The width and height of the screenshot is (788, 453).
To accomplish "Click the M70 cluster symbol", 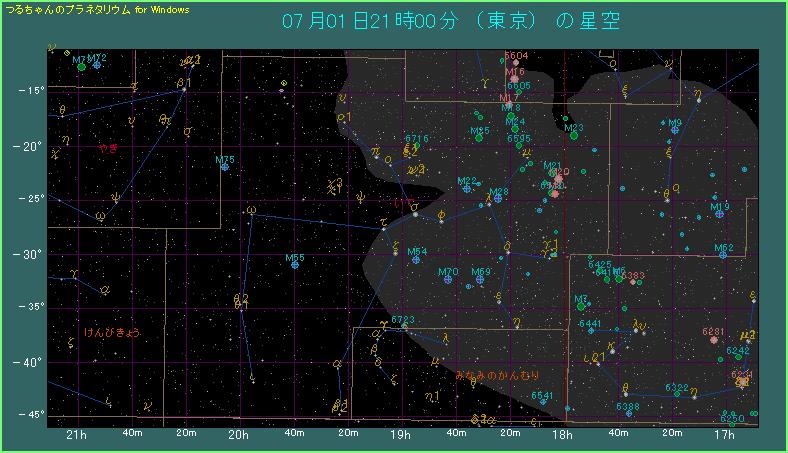I will pyautogui.click(x=449, y=279).
